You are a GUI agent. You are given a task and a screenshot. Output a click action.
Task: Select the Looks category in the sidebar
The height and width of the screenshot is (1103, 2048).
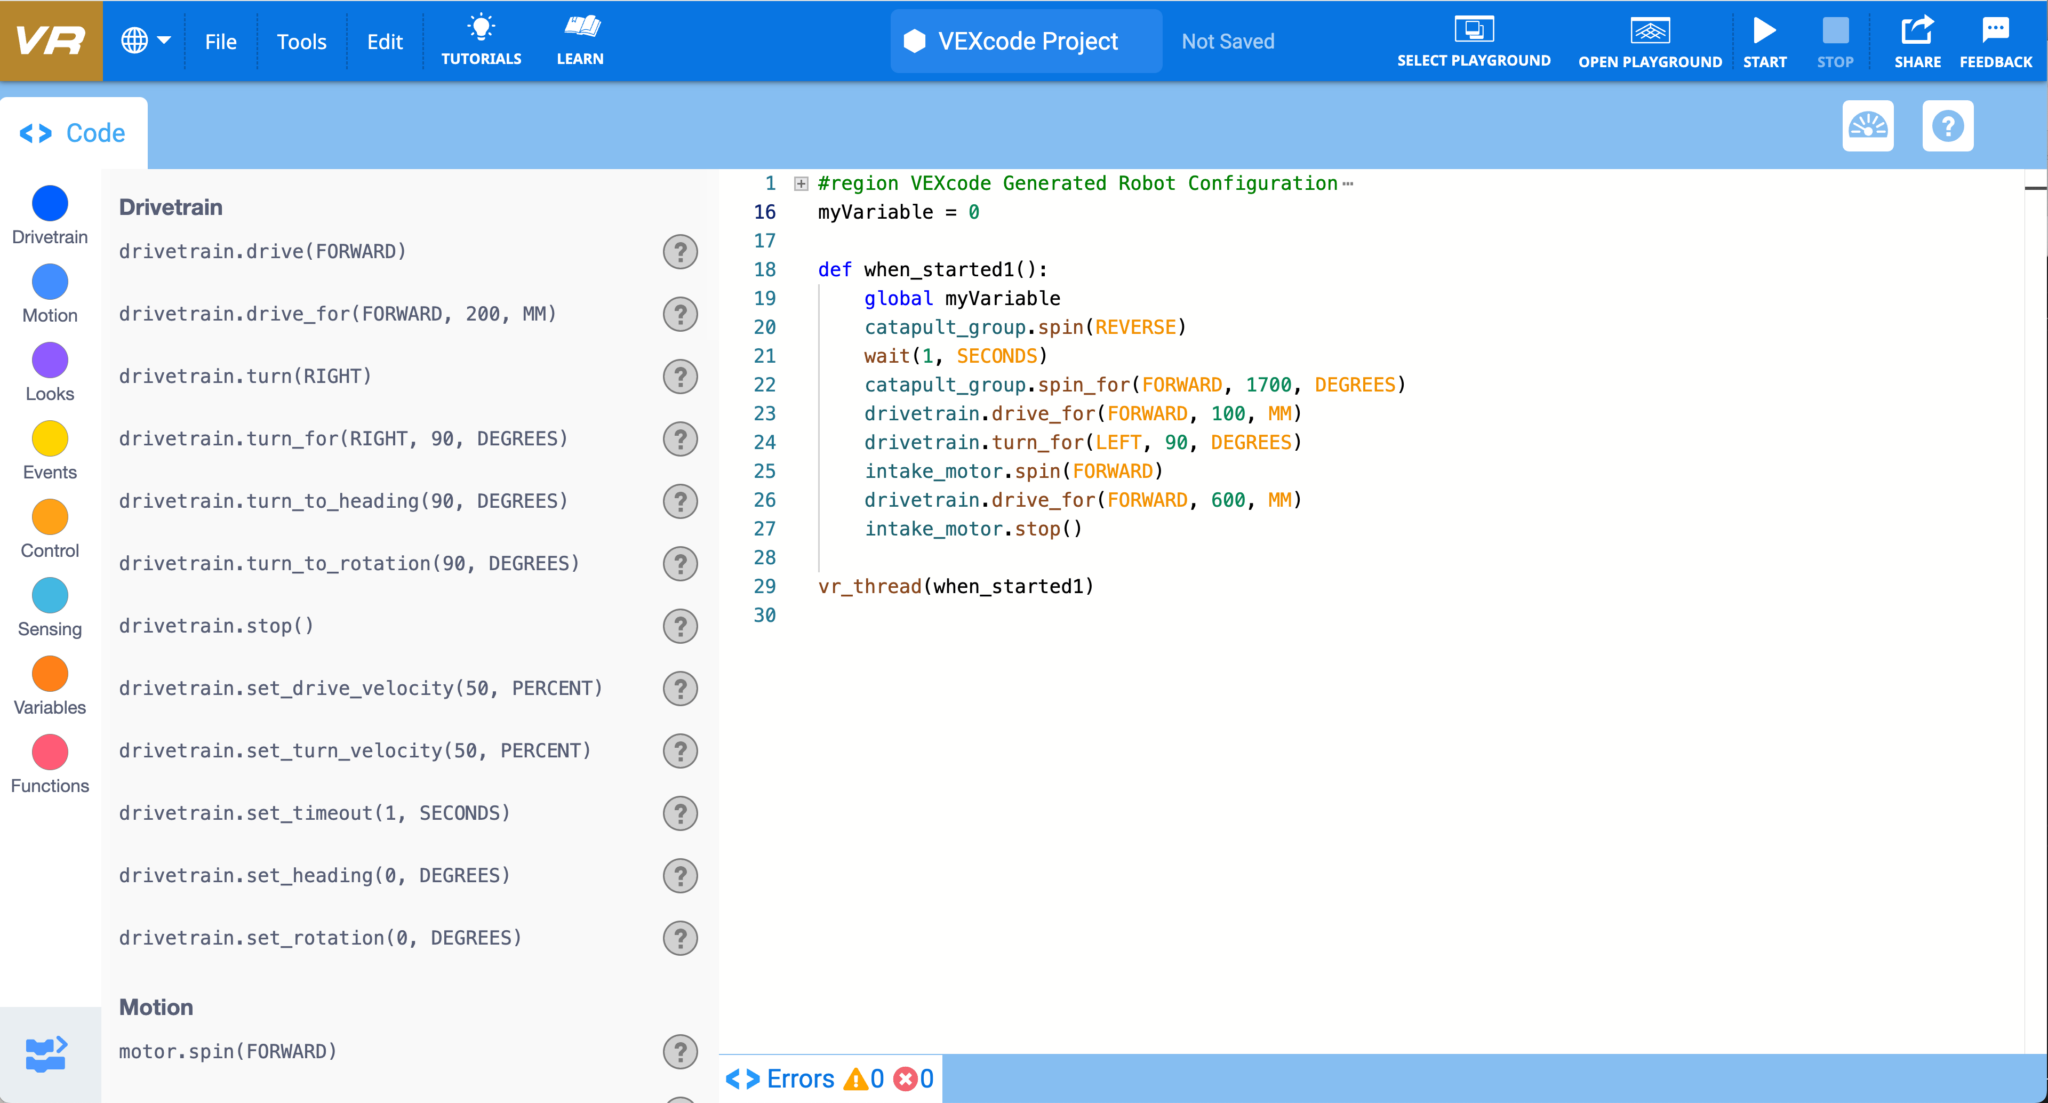pyautogui.click(x=49, y=360)
